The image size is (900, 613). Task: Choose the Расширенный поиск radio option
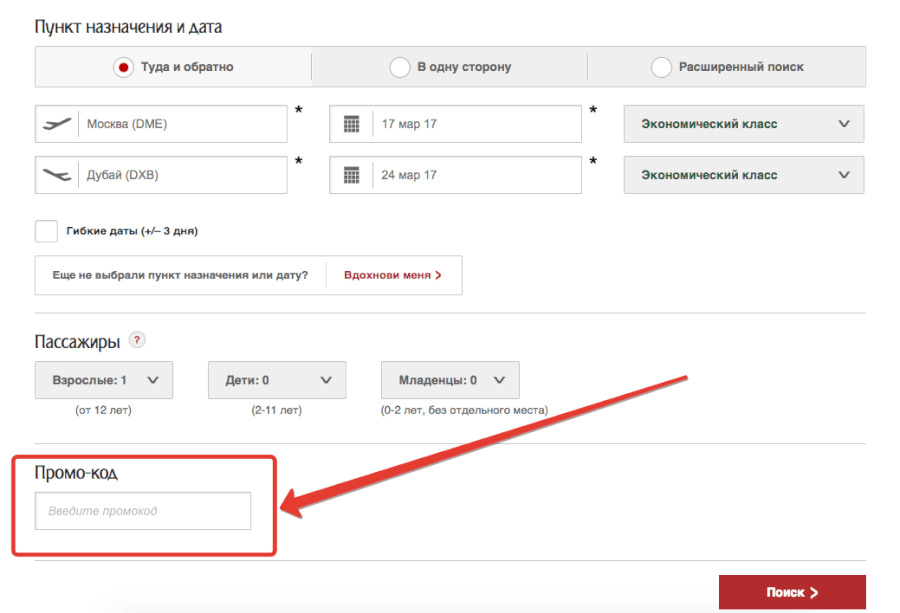click(x=661, y=67)
